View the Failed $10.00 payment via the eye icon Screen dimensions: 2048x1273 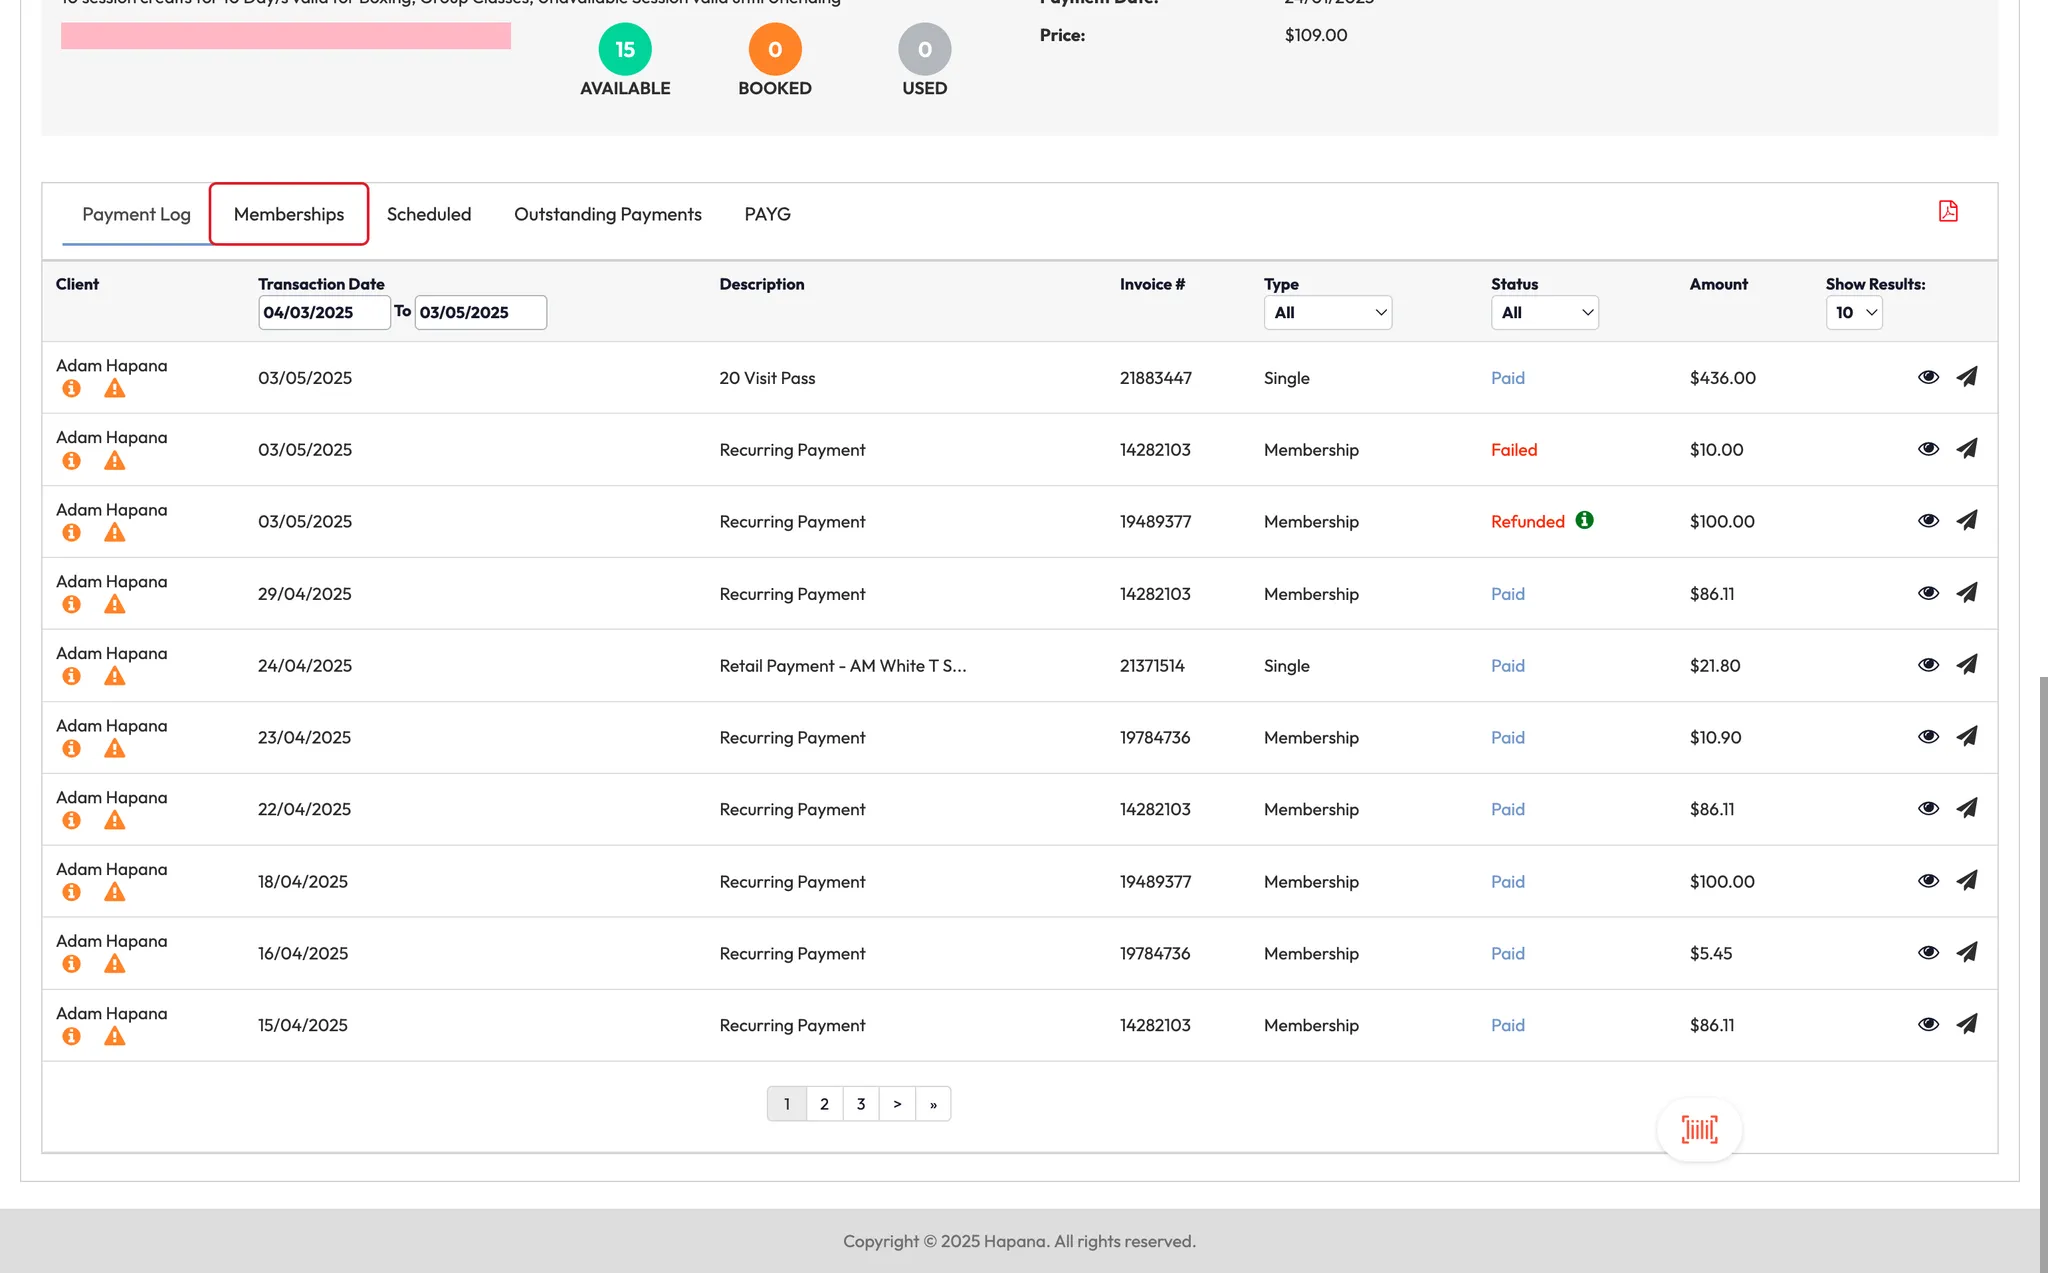1928,449
